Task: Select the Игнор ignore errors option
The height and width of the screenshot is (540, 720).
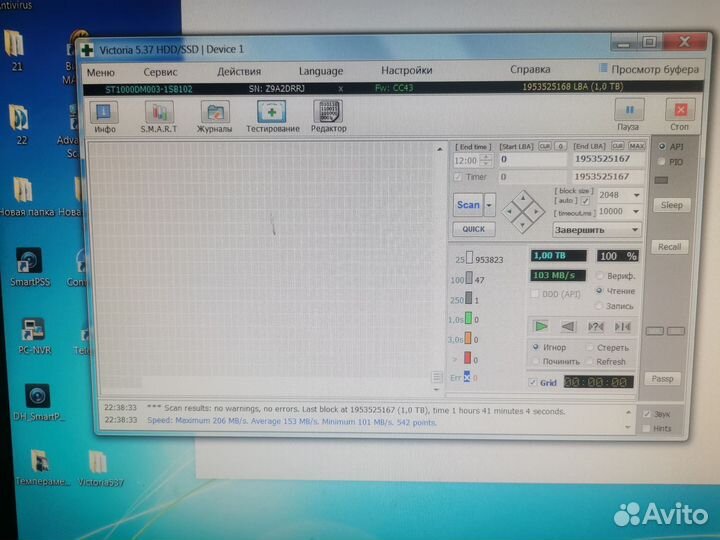Action: pos(535,347)
